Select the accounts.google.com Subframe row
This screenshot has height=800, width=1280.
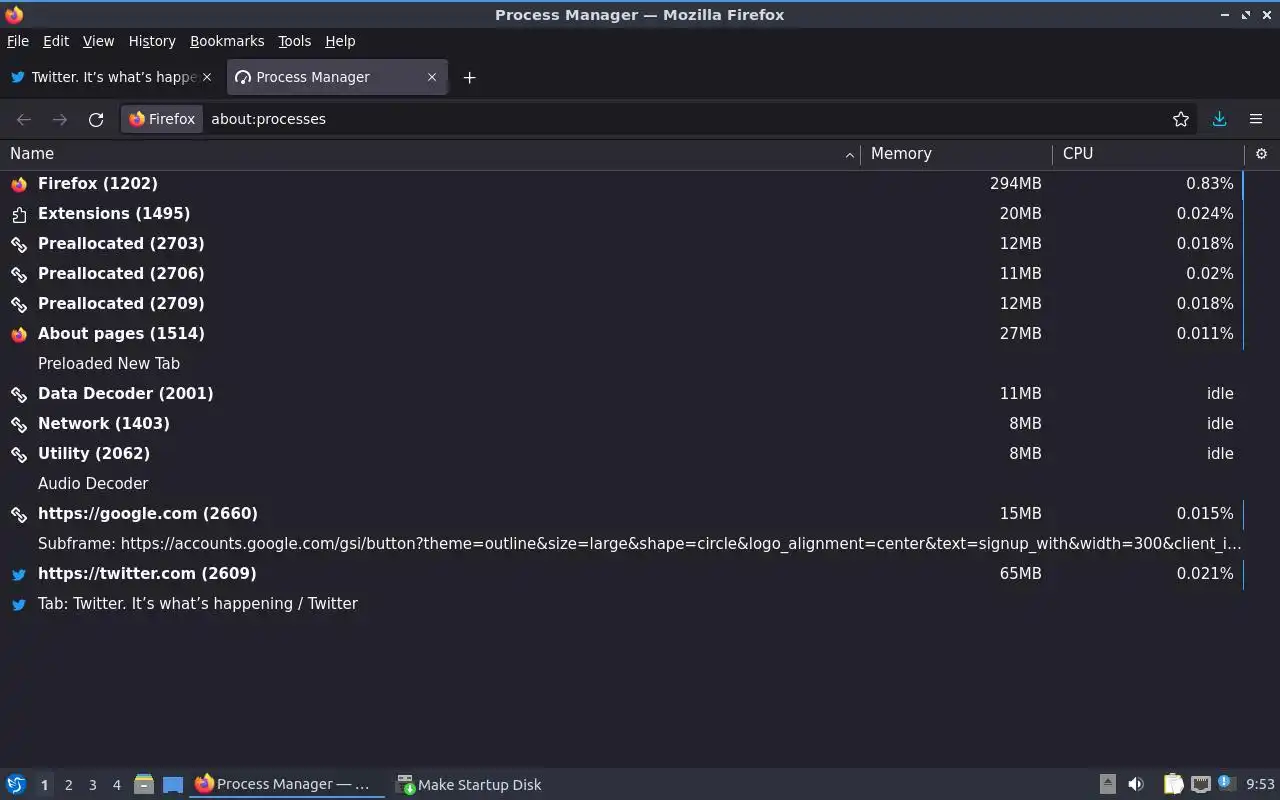click(622, 544)
